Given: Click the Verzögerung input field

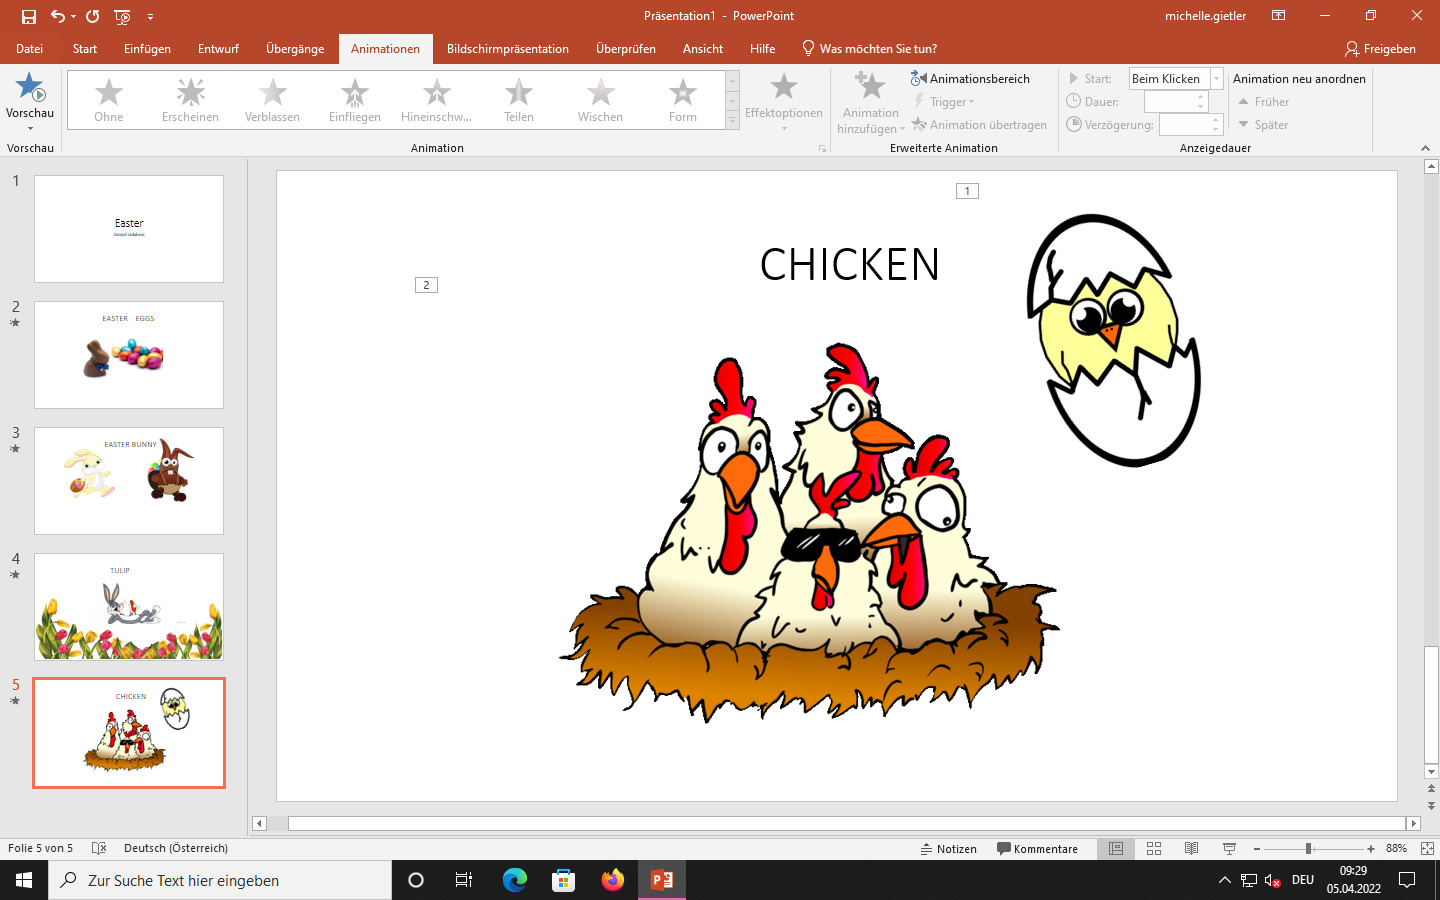Looking at the screenshot, I should [1185, 125].
